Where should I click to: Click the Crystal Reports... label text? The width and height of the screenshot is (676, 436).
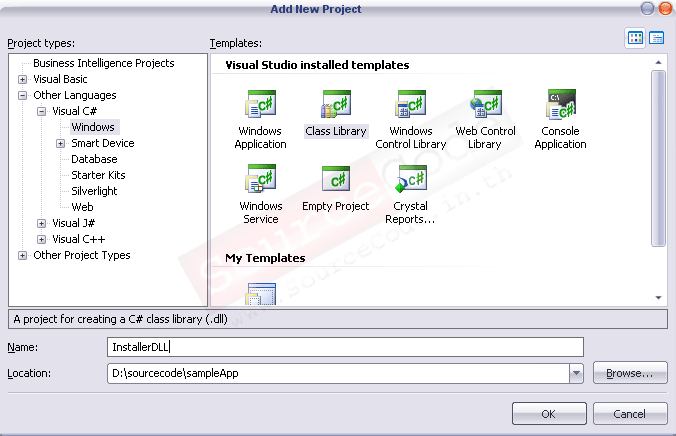pos(410,213)
